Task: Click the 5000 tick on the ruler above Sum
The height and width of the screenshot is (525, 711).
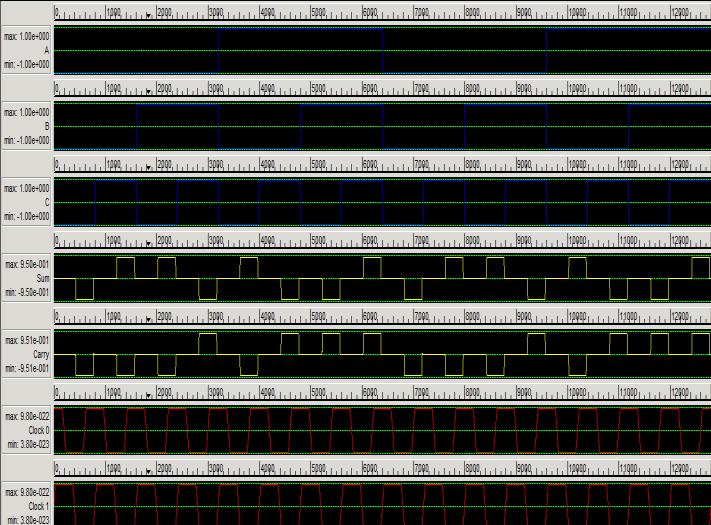Action: pyautogui.click(x=318, y=240)
